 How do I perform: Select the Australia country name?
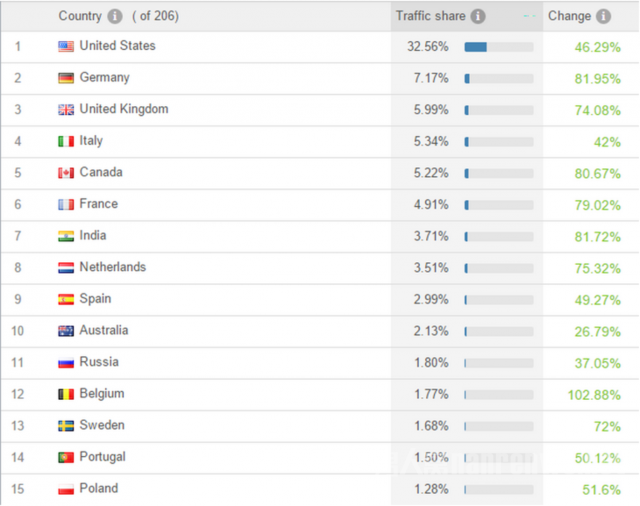(x=104, y=330)
